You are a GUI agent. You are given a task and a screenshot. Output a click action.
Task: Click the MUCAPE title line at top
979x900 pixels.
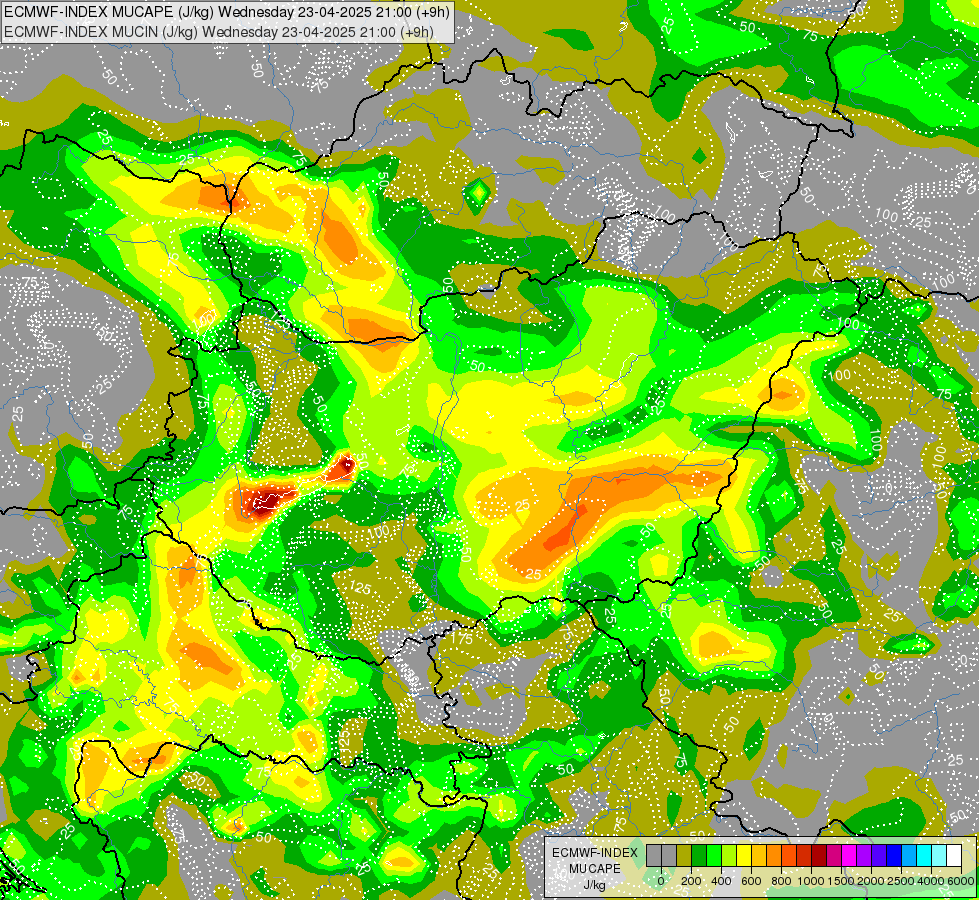(227, 12)
